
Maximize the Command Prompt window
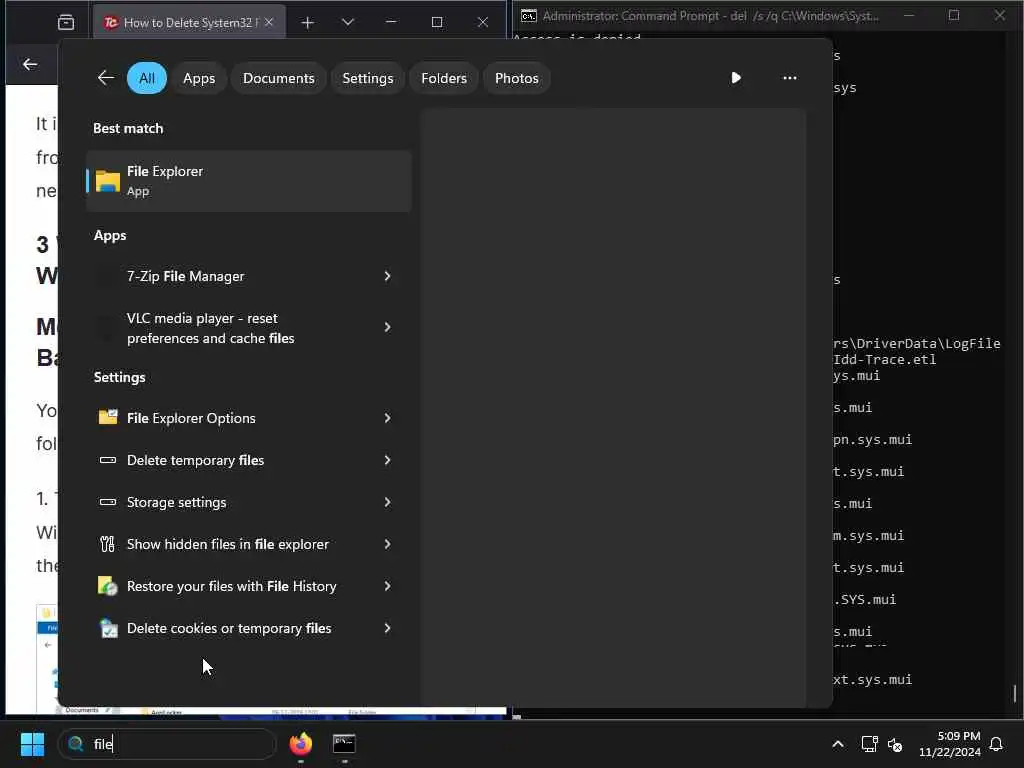[954, 15]
